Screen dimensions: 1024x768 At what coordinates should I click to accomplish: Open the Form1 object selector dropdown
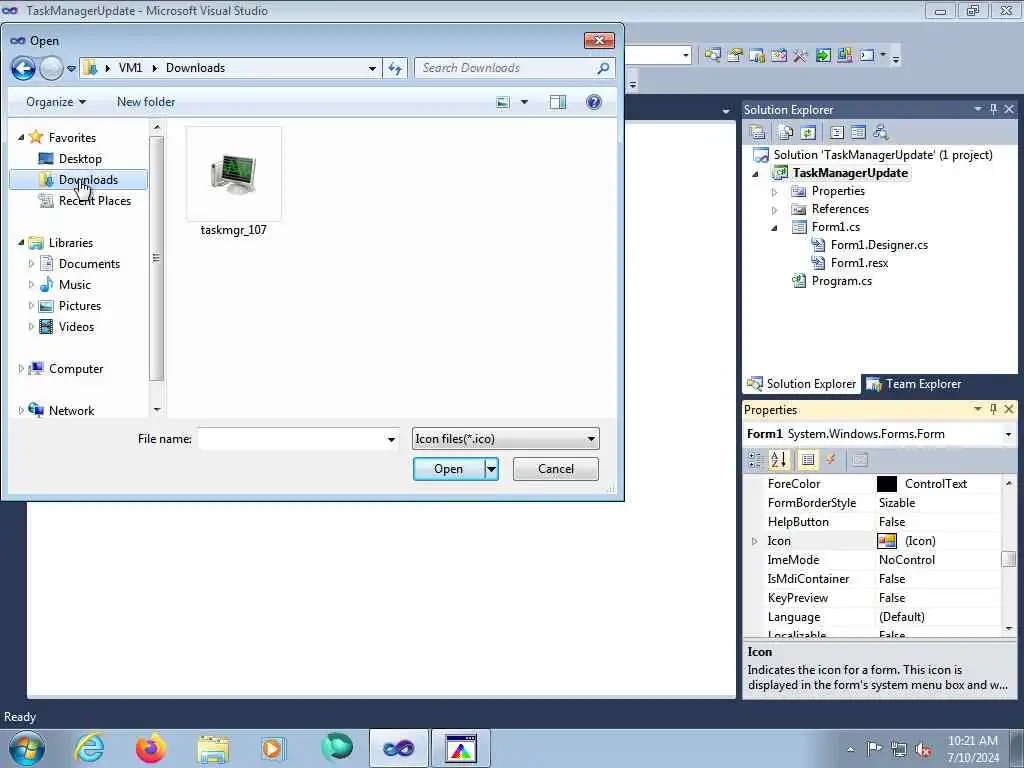(x=1008, y=434)
